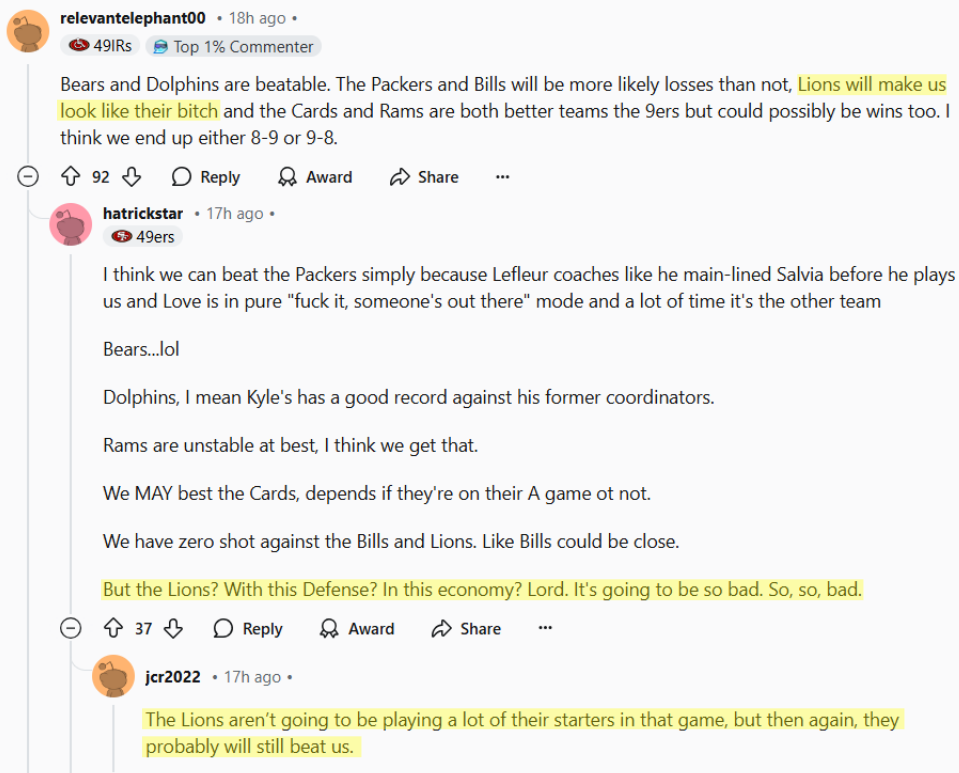Downvote hatrickstar's comment with 37 votes
Viewport: 959px width, 773px height.
174,629
